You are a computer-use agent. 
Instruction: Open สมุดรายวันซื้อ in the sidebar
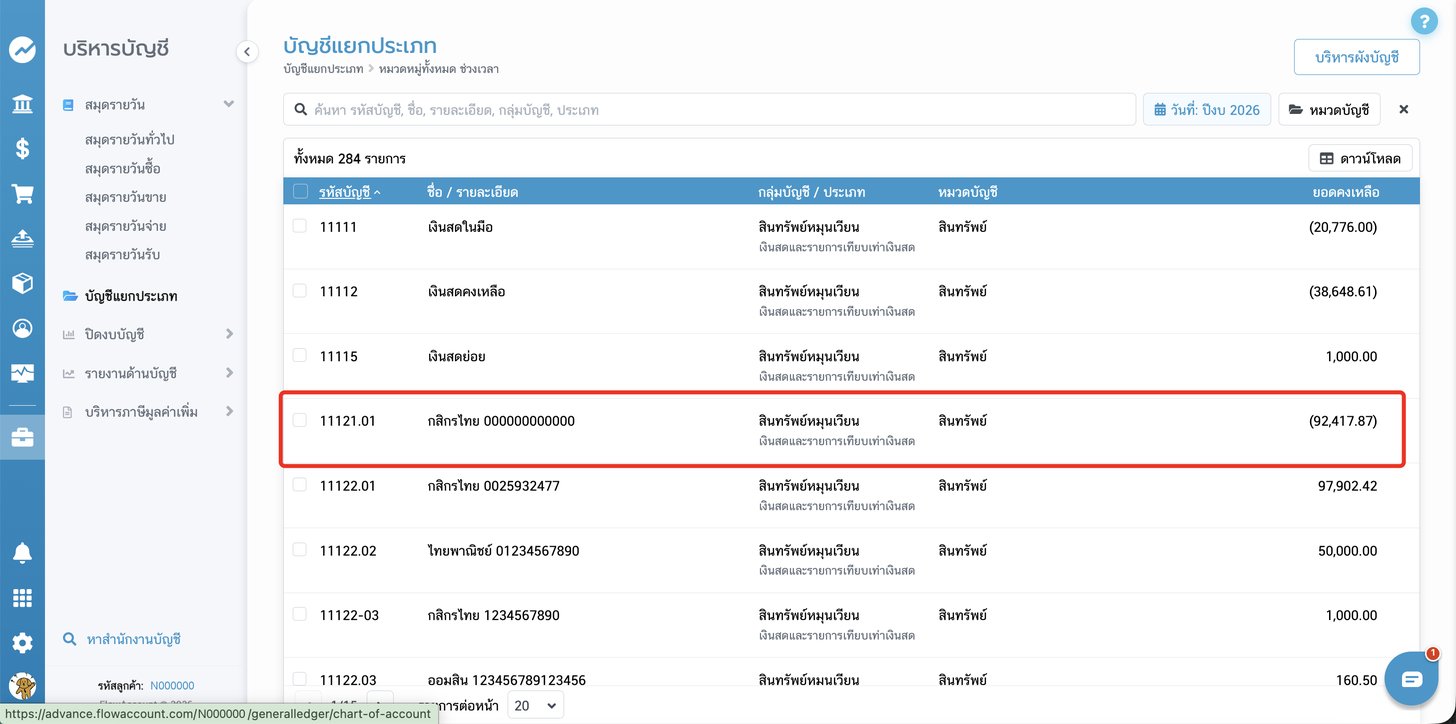123,168
